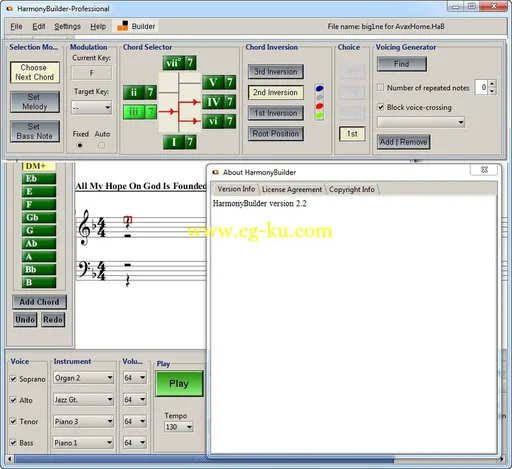
Task: Select the 7 next to ii chord
Action: (x=151, y=92)
